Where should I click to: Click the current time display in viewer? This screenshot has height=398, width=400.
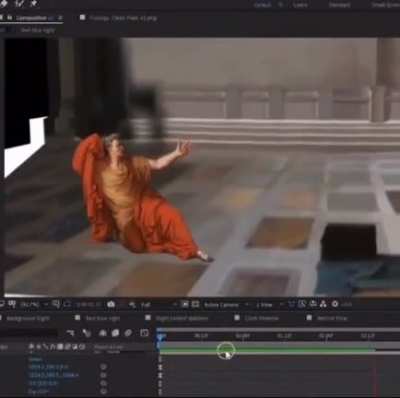click(x=88, y=304)
